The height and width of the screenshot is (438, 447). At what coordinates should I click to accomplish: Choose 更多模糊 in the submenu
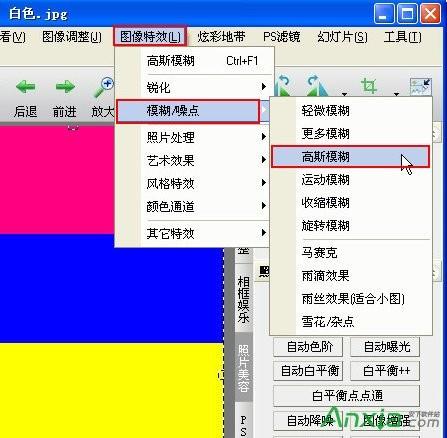click(x=351, y=133)
